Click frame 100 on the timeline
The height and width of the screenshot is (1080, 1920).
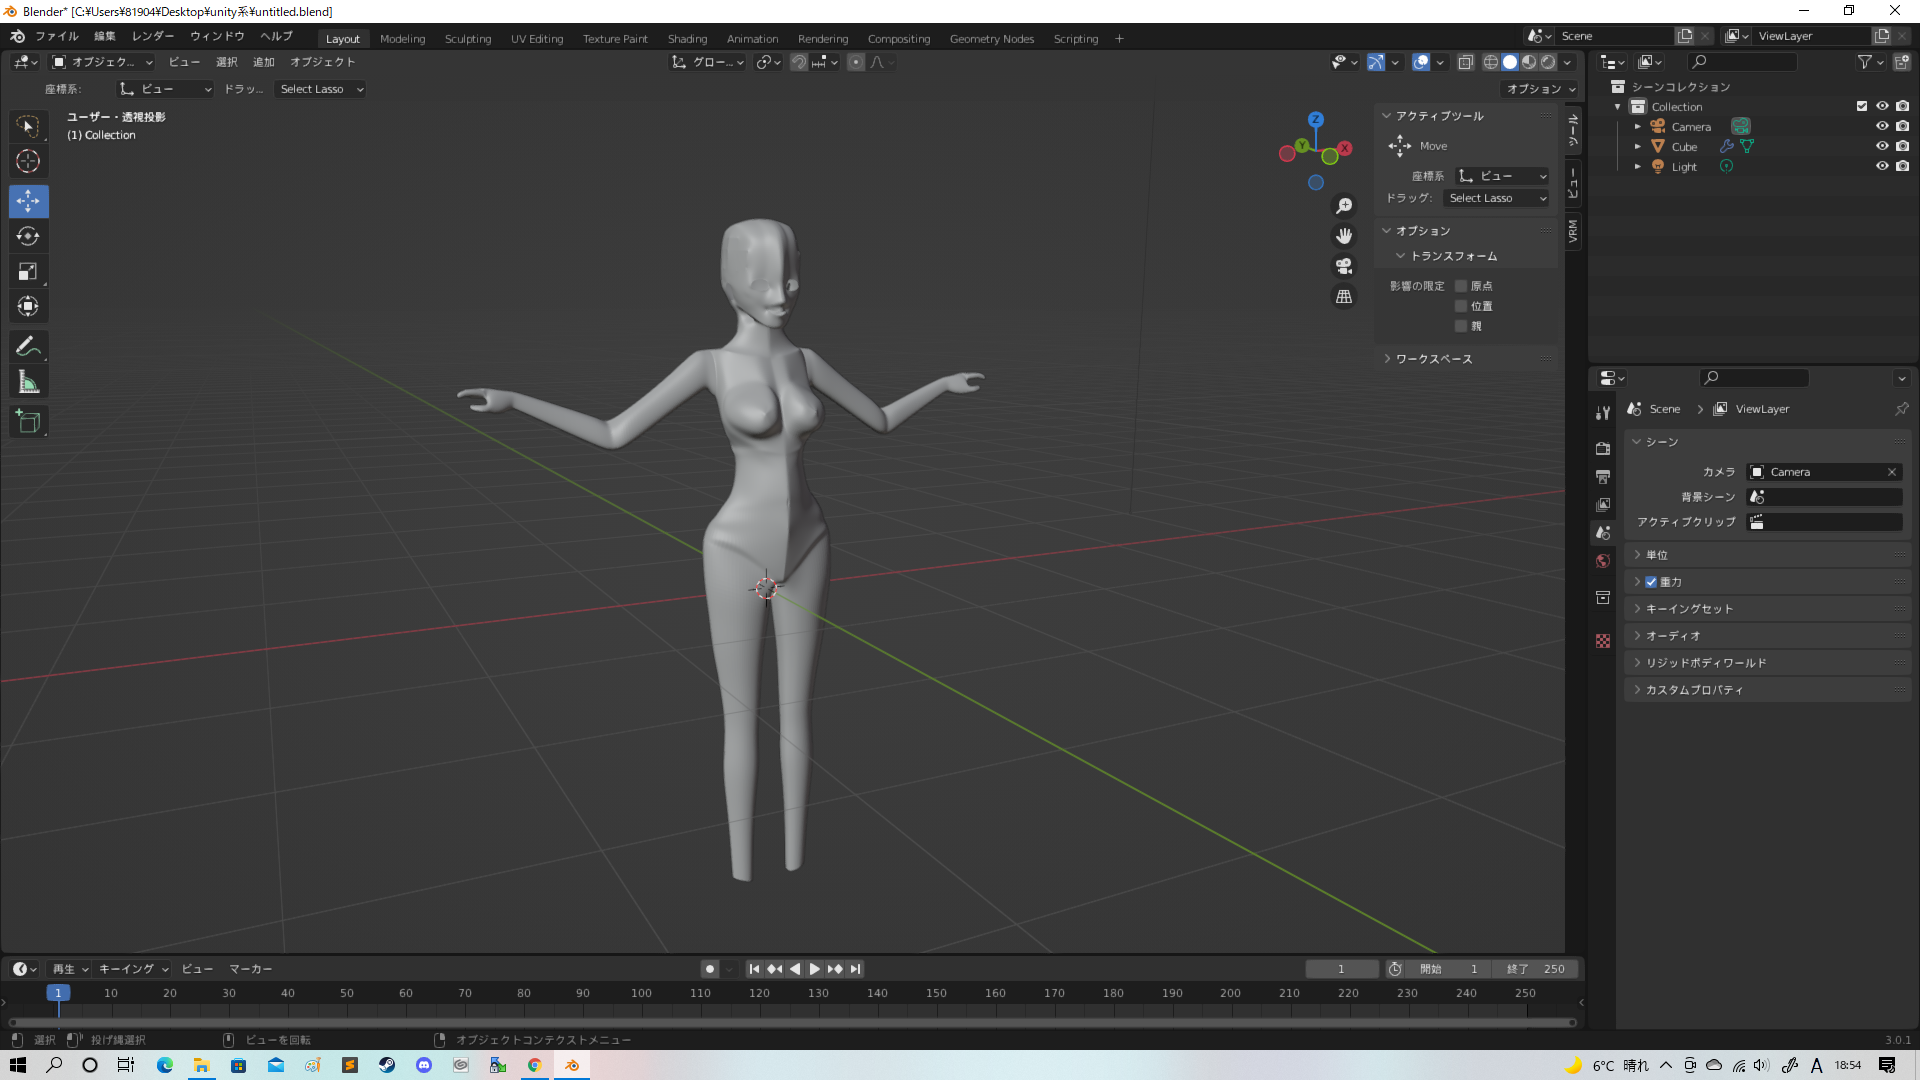pos(641,993)
